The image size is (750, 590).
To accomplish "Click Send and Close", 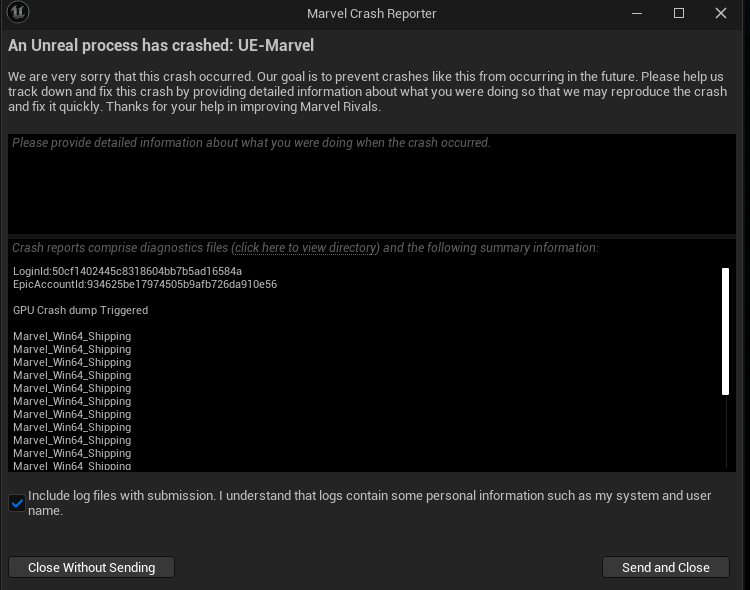I will coord(666,567).
